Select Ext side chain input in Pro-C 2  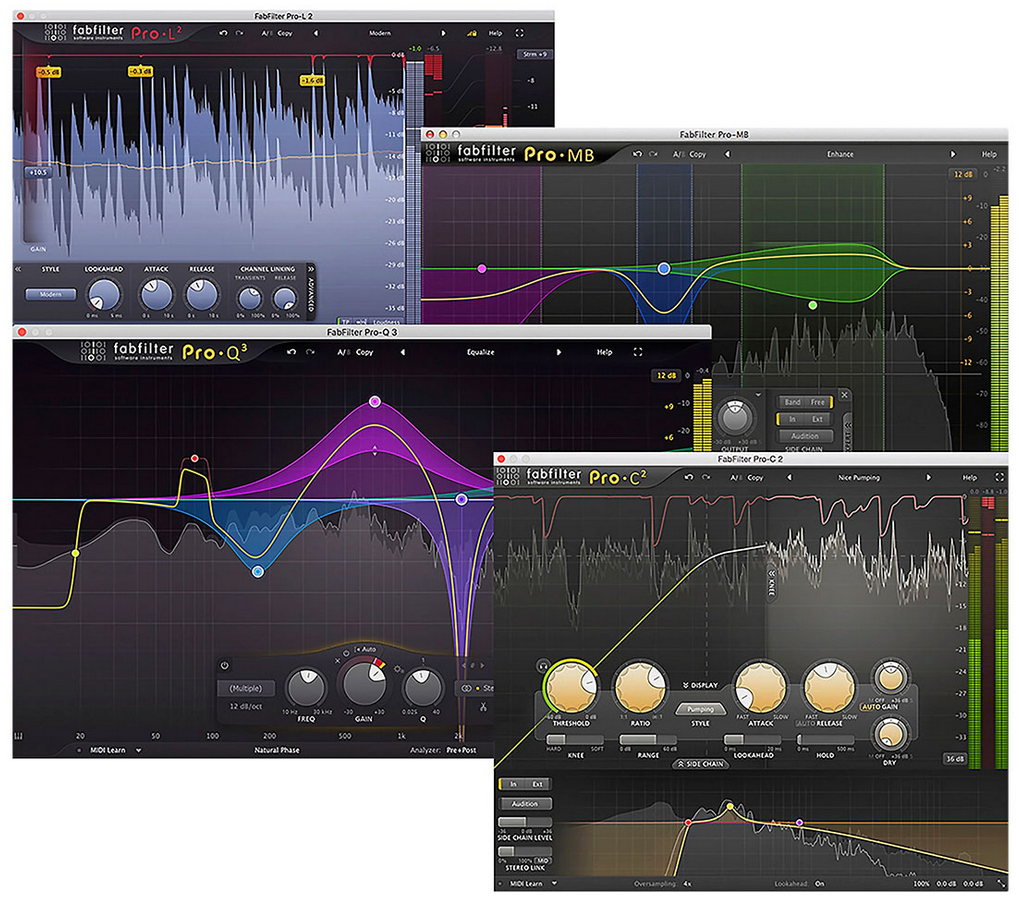point(537,784)
